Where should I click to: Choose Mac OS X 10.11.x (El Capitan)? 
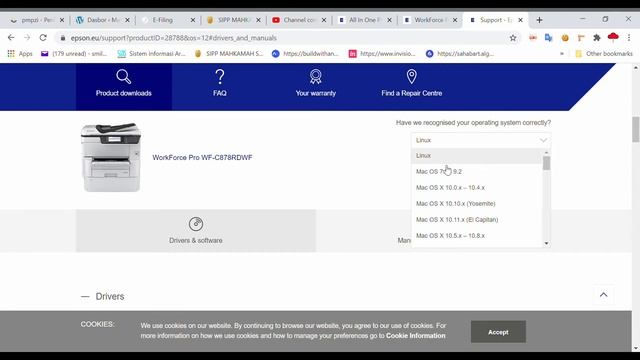[x=477, y=220]
